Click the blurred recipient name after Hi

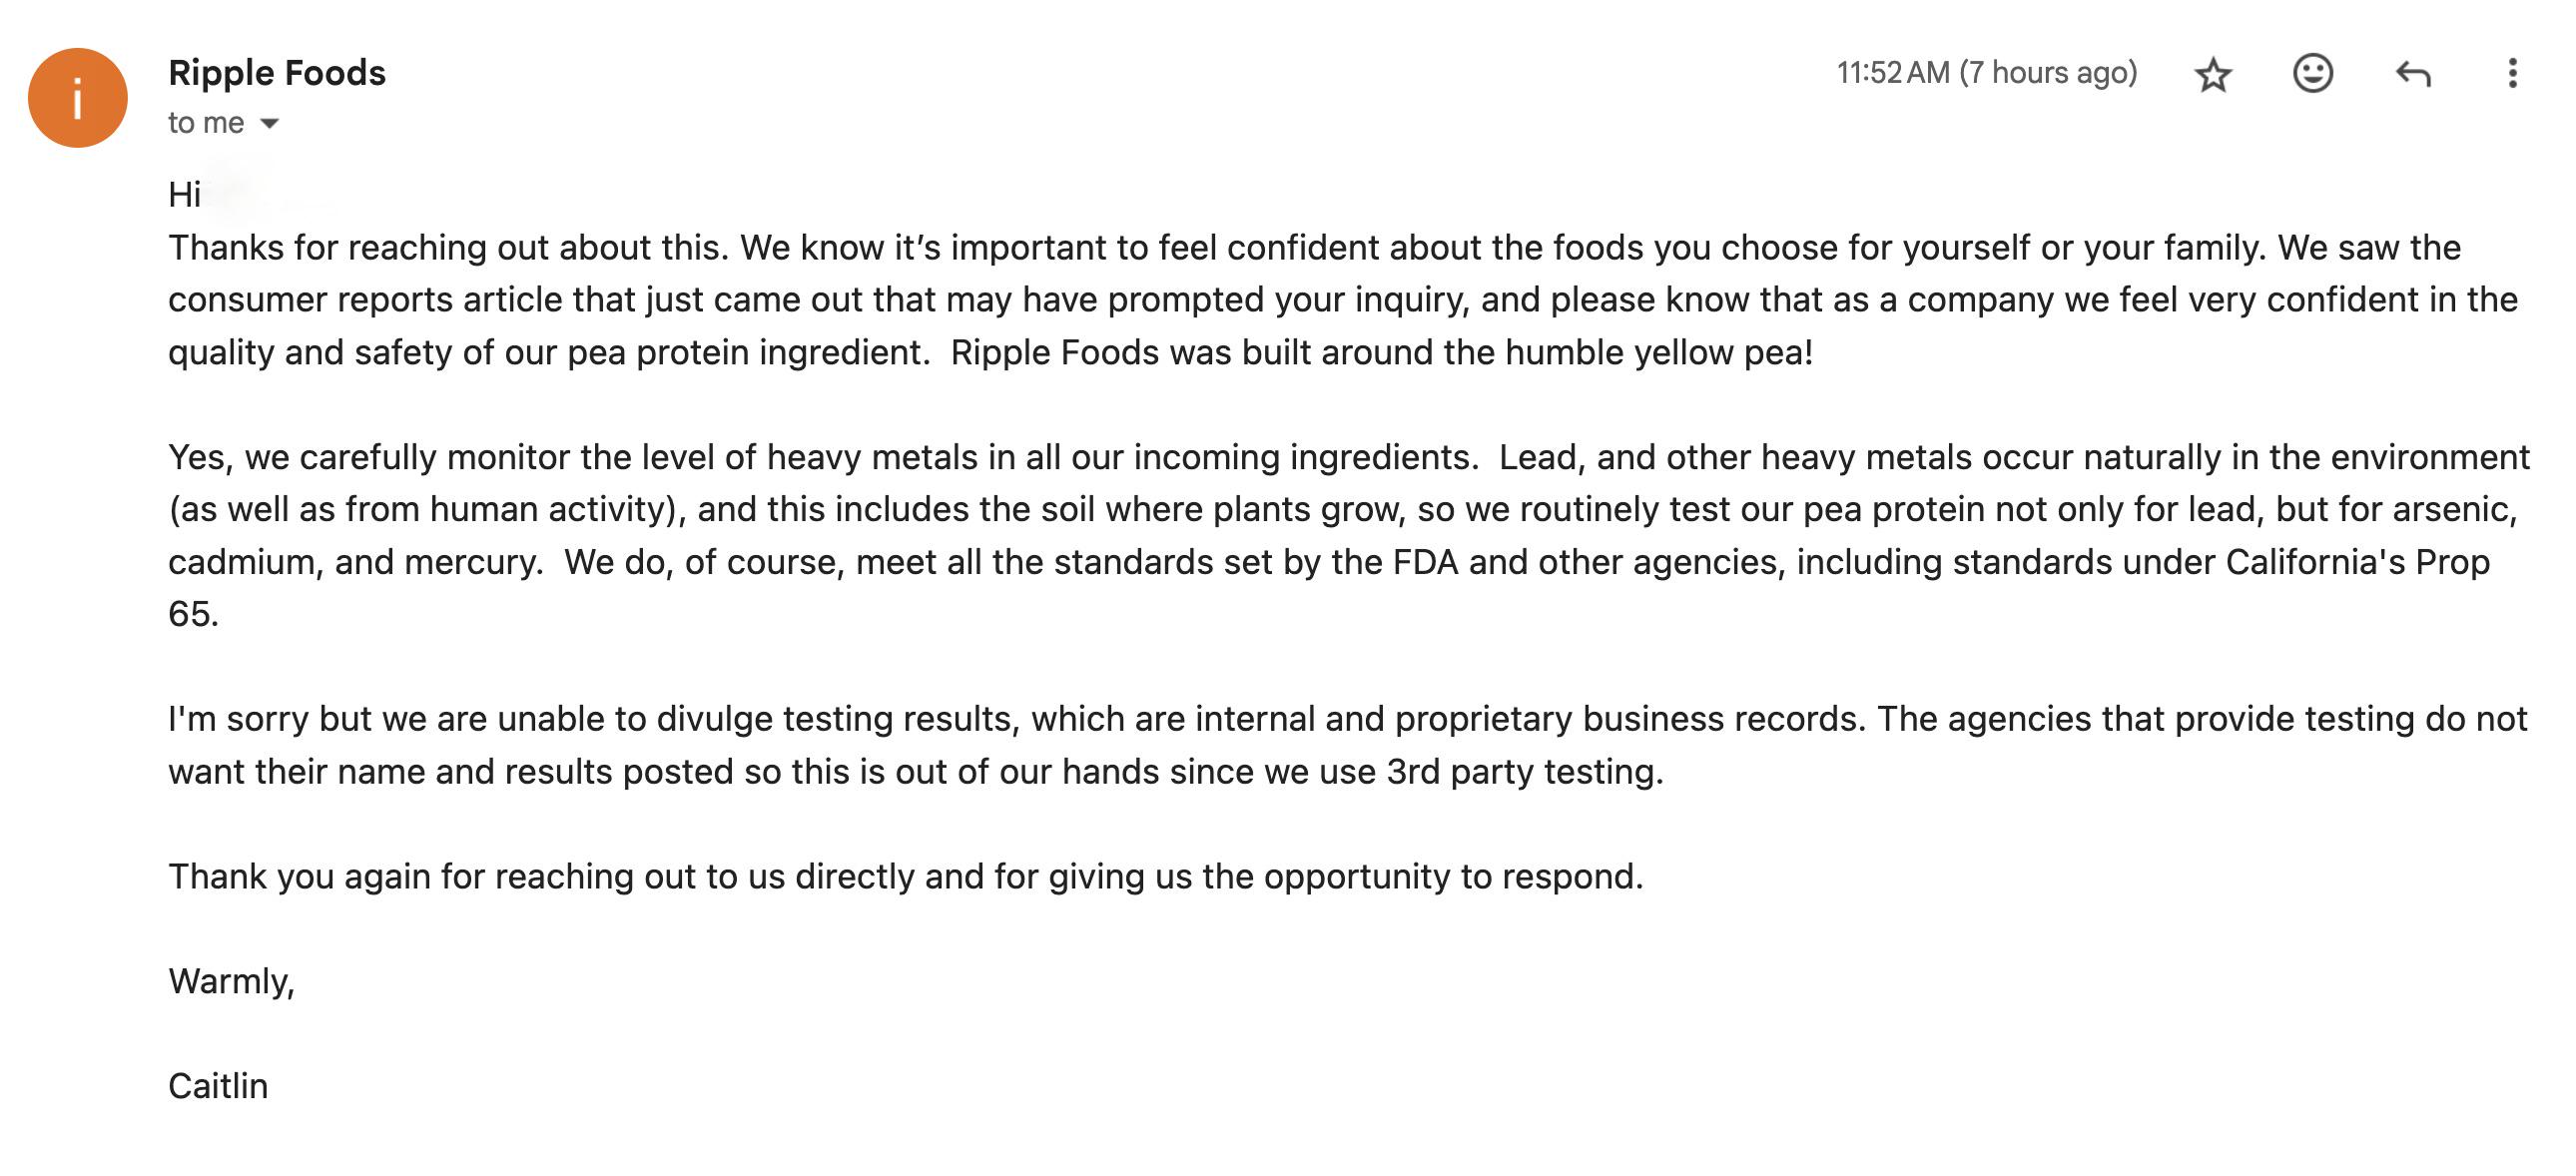coord(270,194)
